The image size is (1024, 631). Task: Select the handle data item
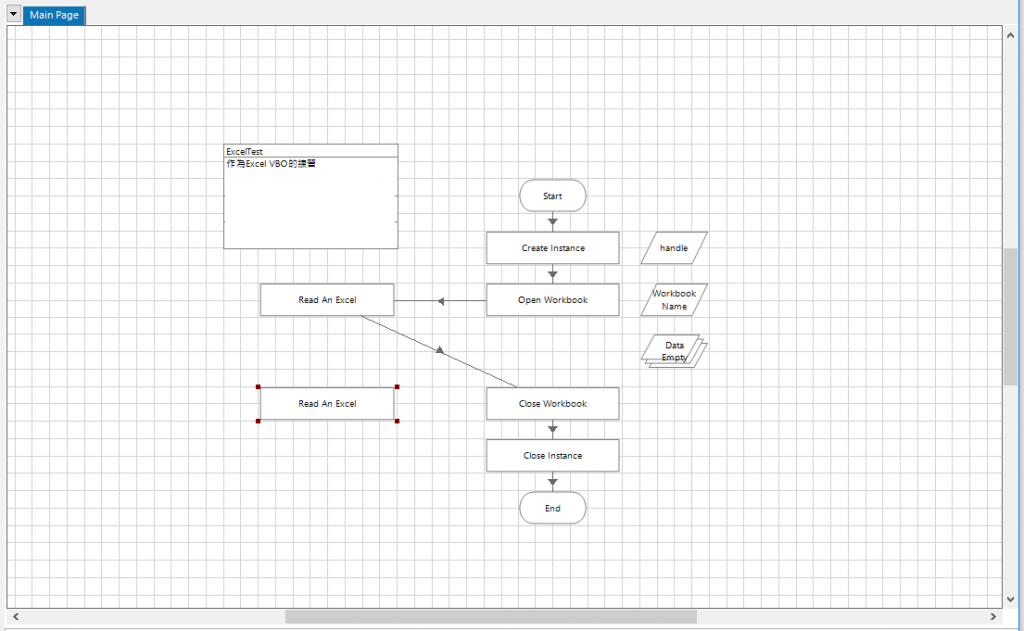(x=674, y=248)
